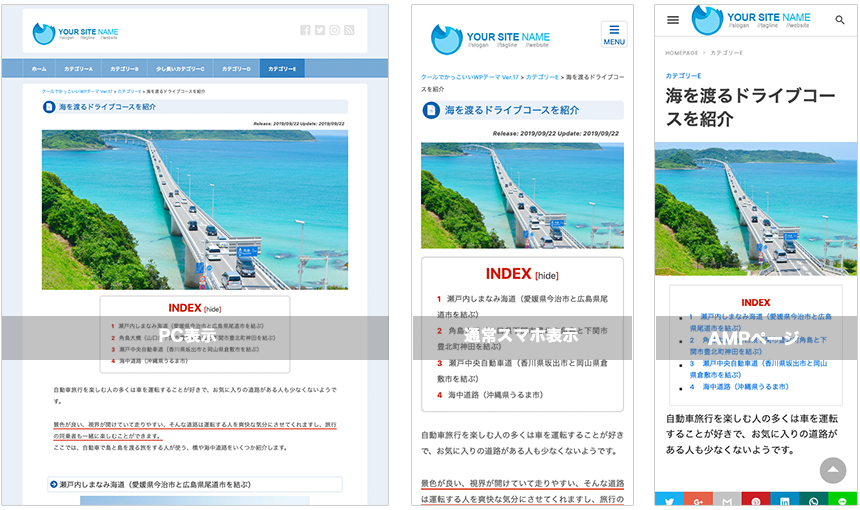Image resolution: width=860 pixels, height=510 pixels.
Task: Click the site logo in AMP page header
Action: [x=751, y=20]
